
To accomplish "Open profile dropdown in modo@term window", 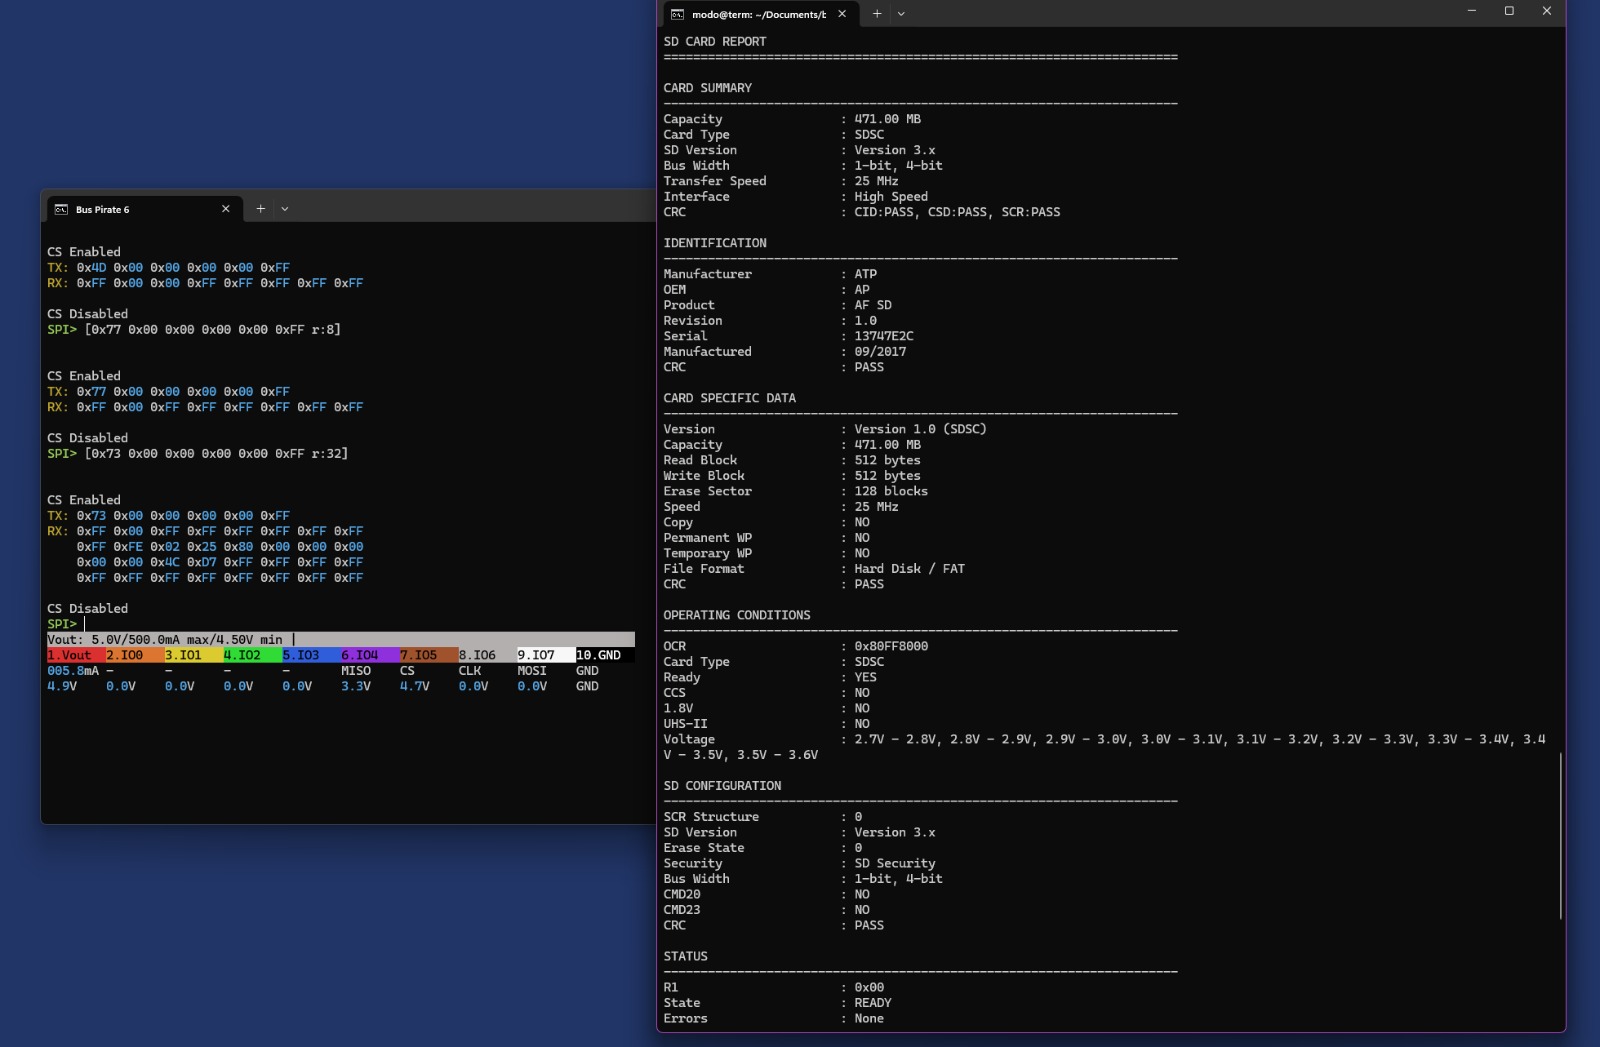I will [x=901, y=14].
